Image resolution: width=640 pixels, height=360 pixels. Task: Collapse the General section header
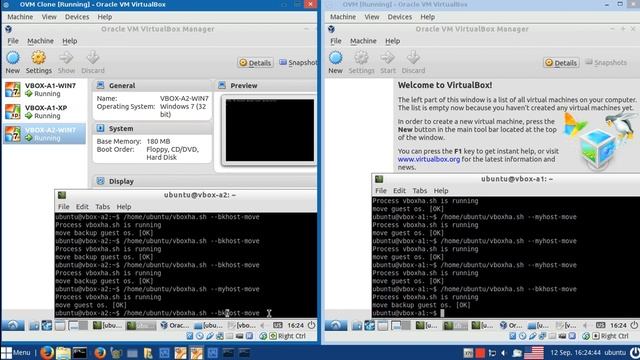point(152,85)
